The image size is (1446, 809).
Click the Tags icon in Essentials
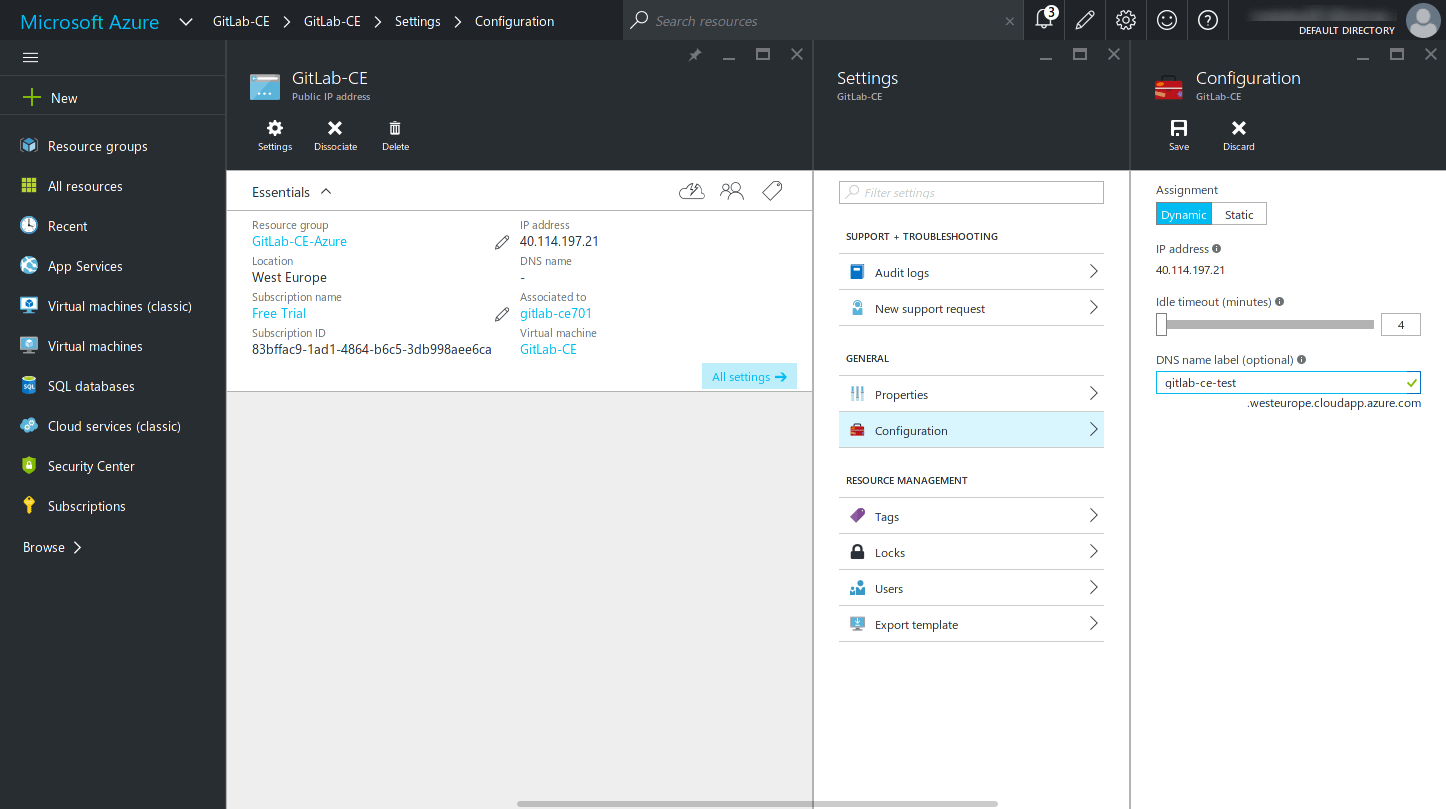pos(772,191)
